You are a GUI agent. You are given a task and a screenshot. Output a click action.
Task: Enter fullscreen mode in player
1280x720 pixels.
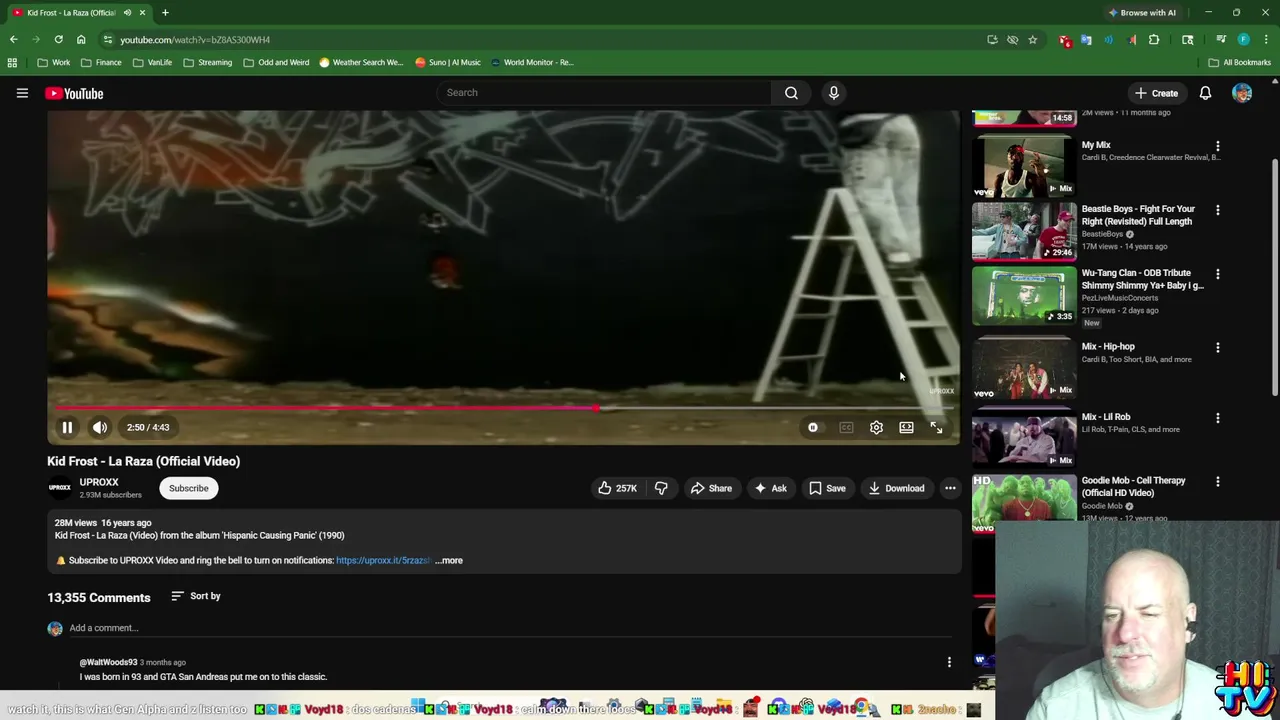pyautogui.click(x=936, y=427)
